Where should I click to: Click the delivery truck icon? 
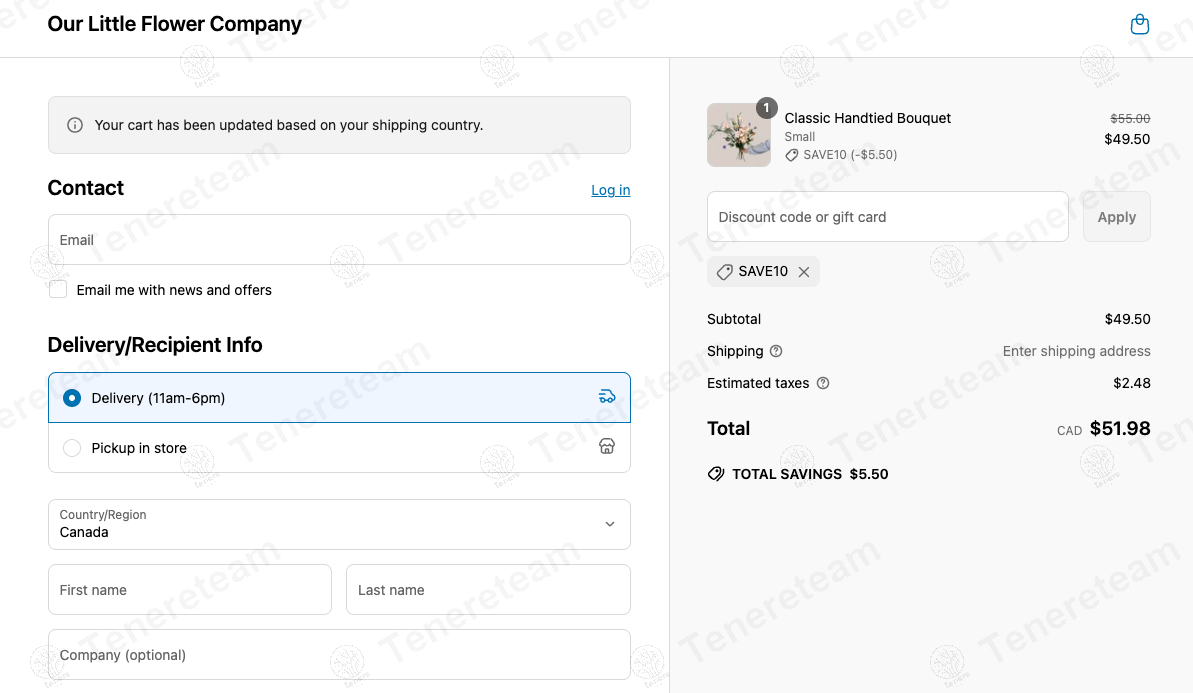(607, 397)
